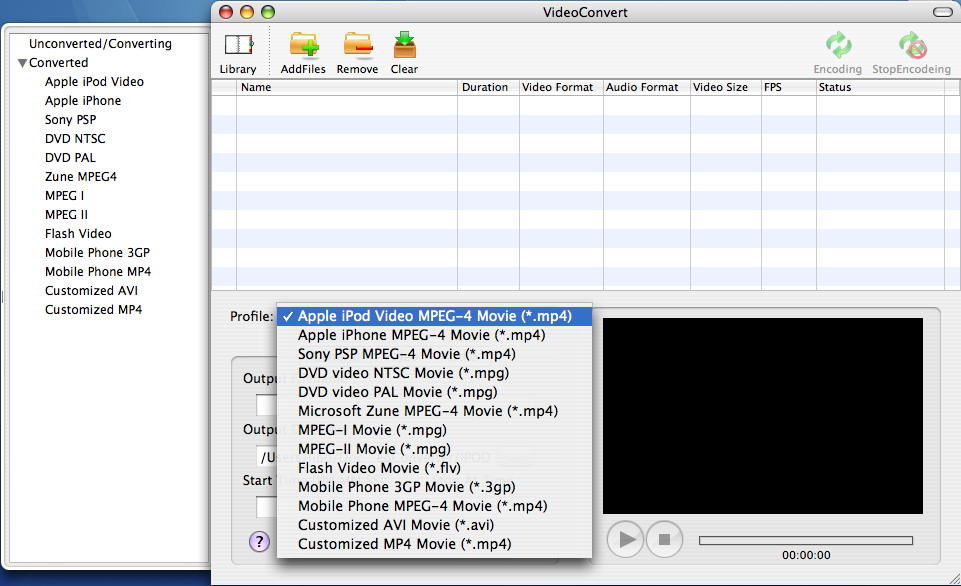Click the Audio Format column header
The image size is (961, 586).
647,87
